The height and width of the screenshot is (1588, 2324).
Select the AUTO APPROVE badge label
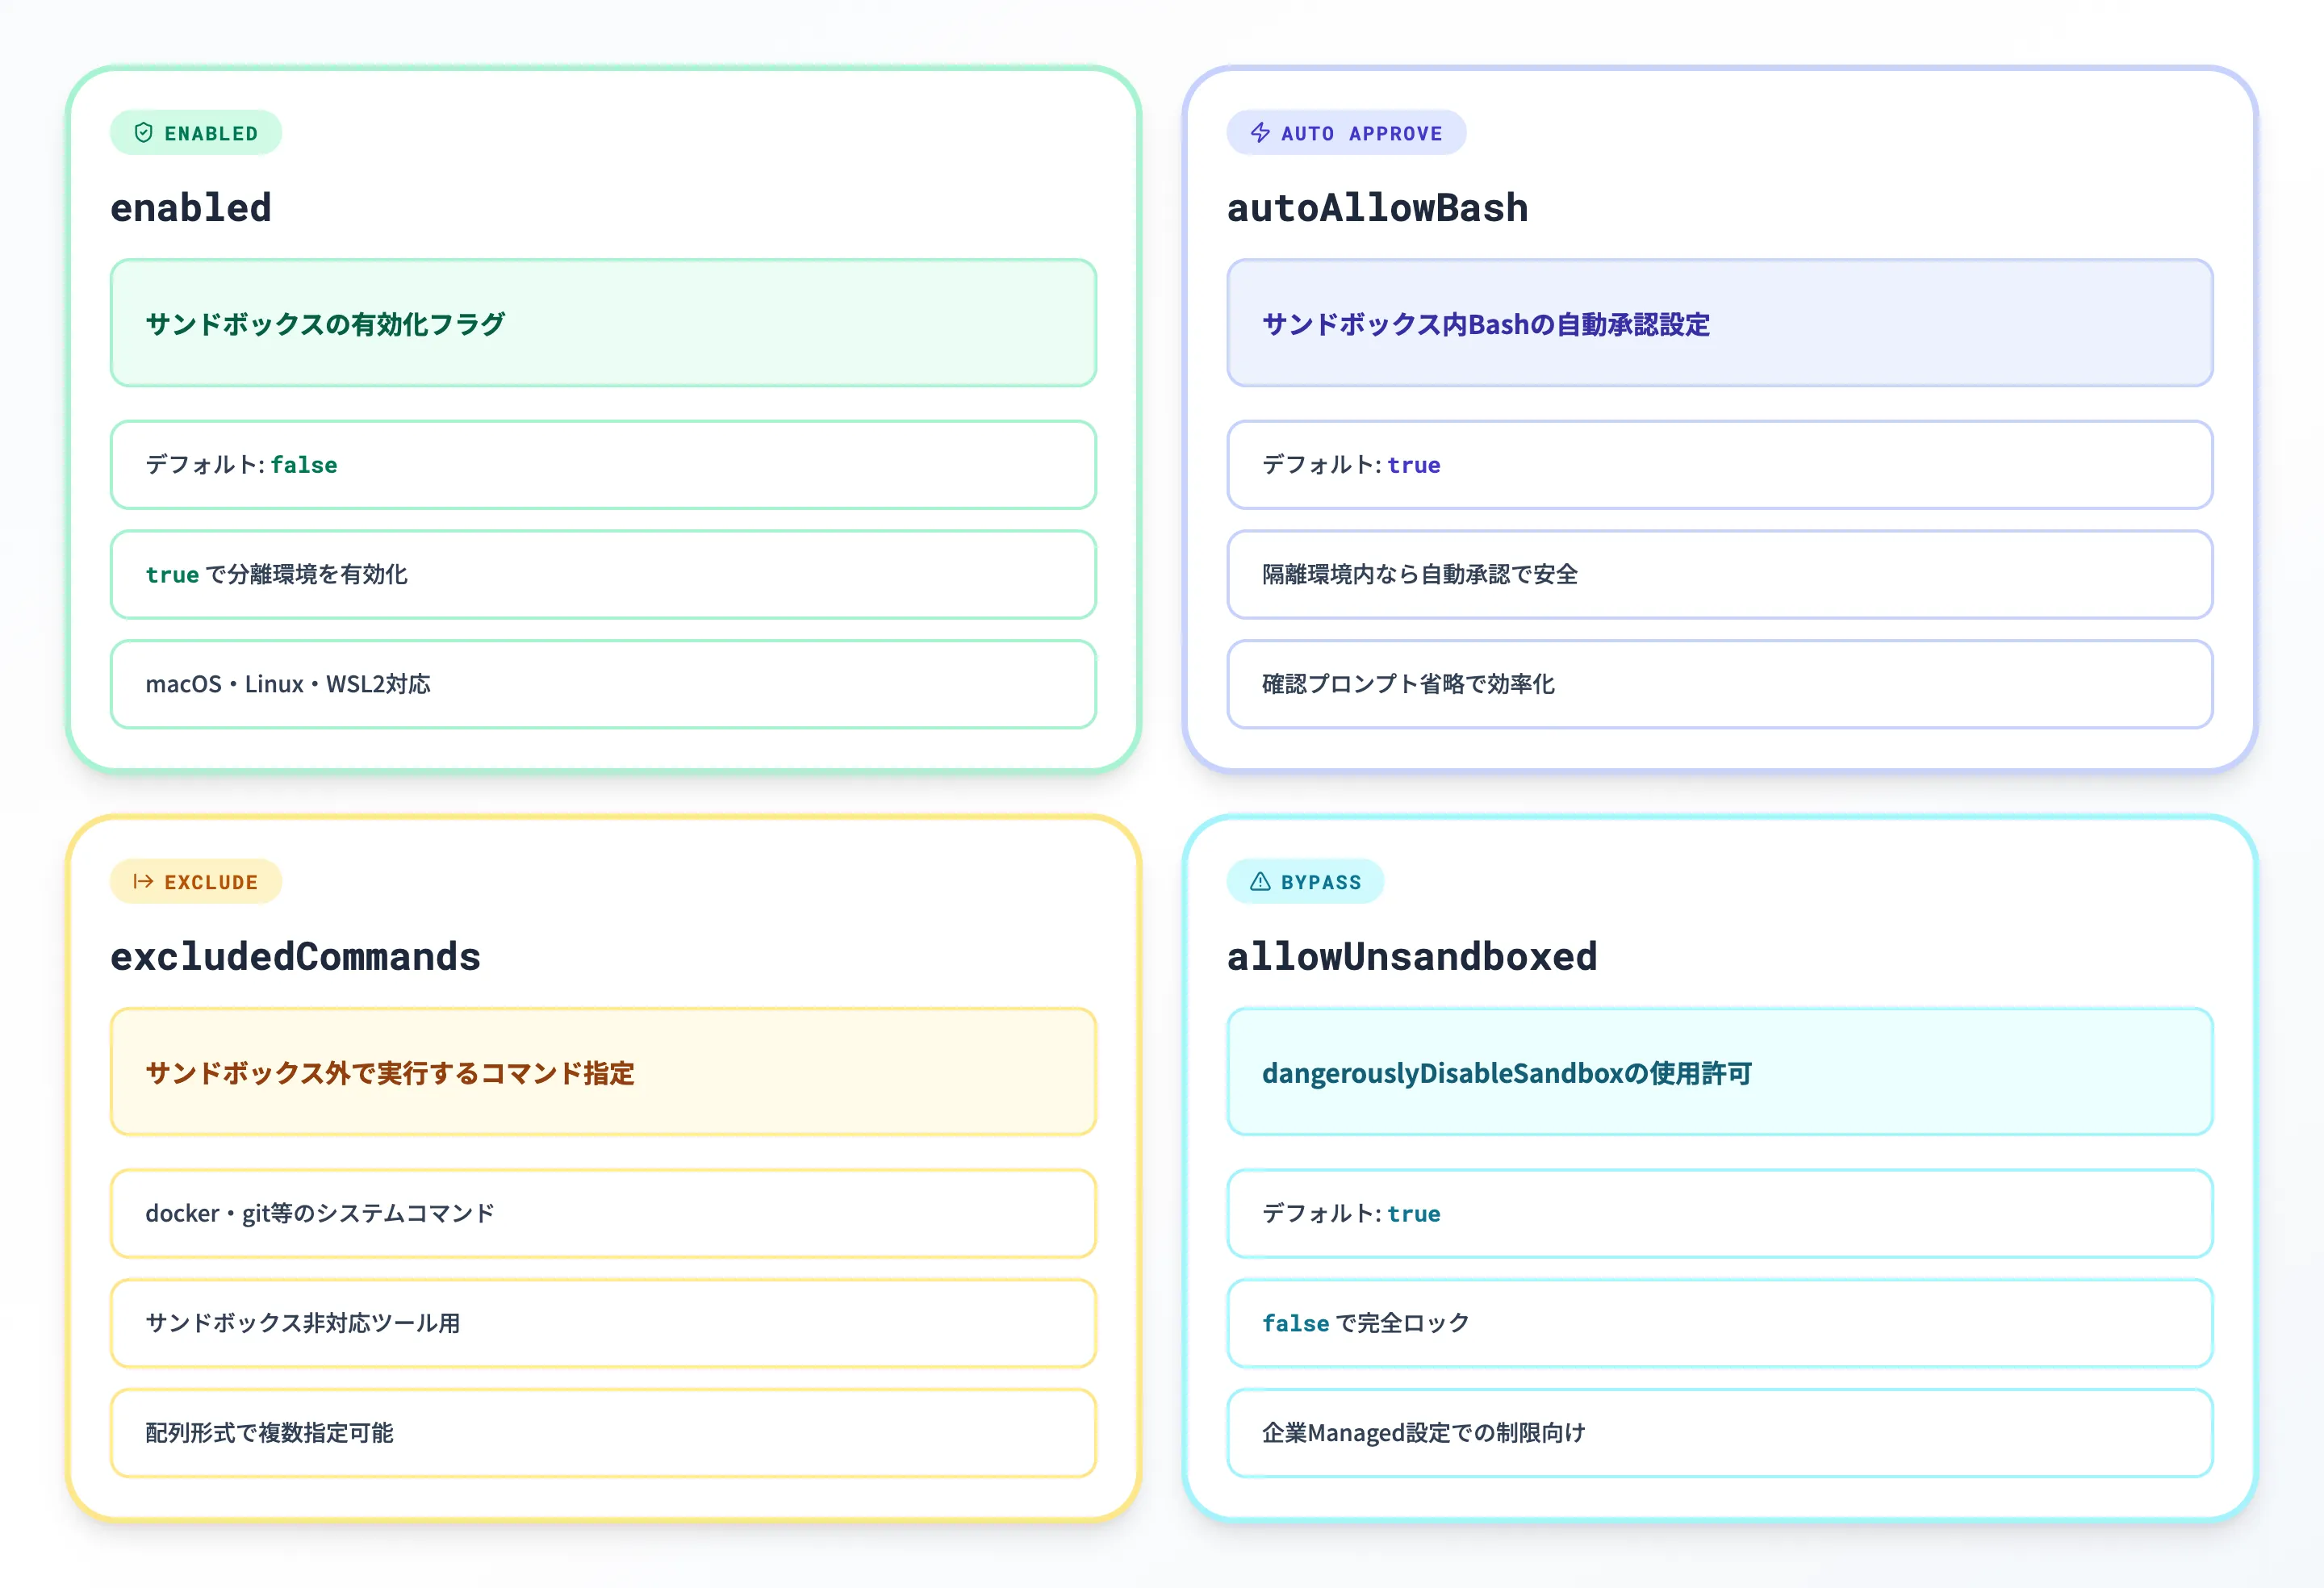click(1361, 134)
